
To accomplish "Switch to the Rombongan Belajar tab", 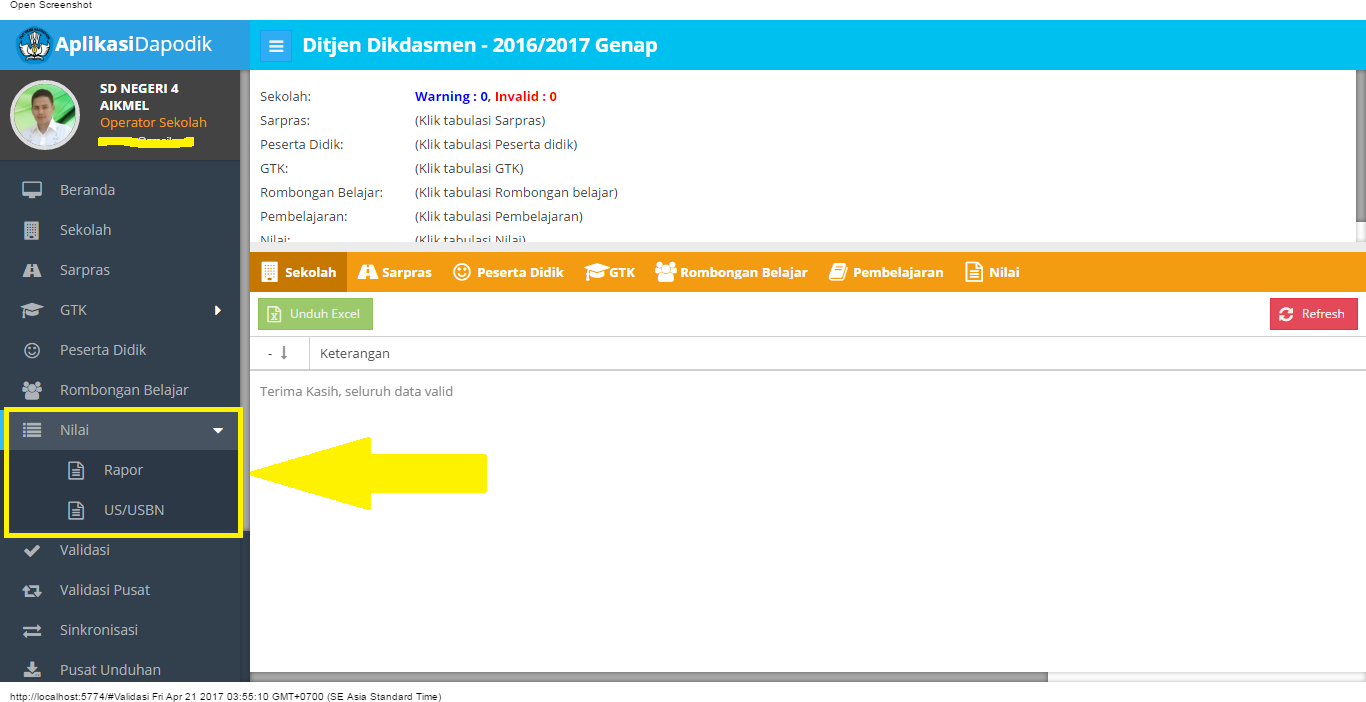I will (x=731, y=272).
